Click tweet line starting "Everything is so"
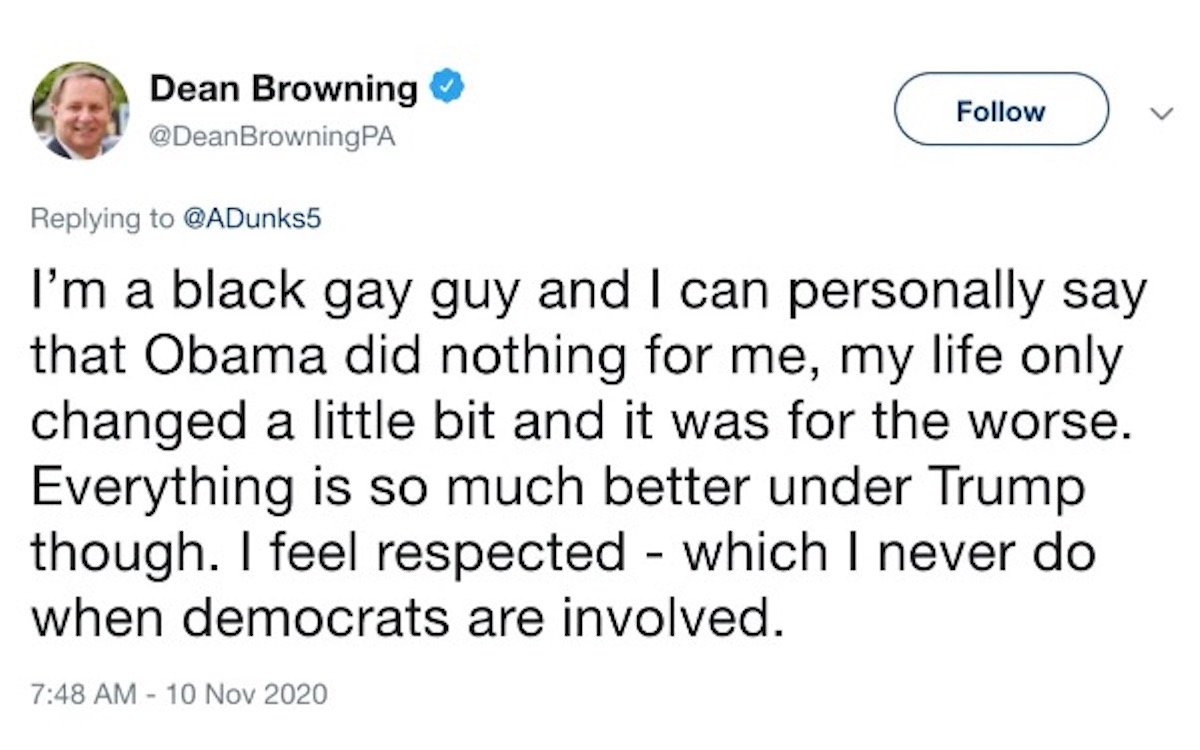The width and height of the screenshot is (1200, 750). (x=557, y=489)
